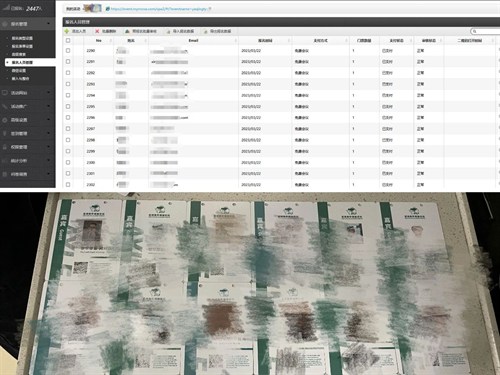Focus the search input field above the table

tap(487, 31)
